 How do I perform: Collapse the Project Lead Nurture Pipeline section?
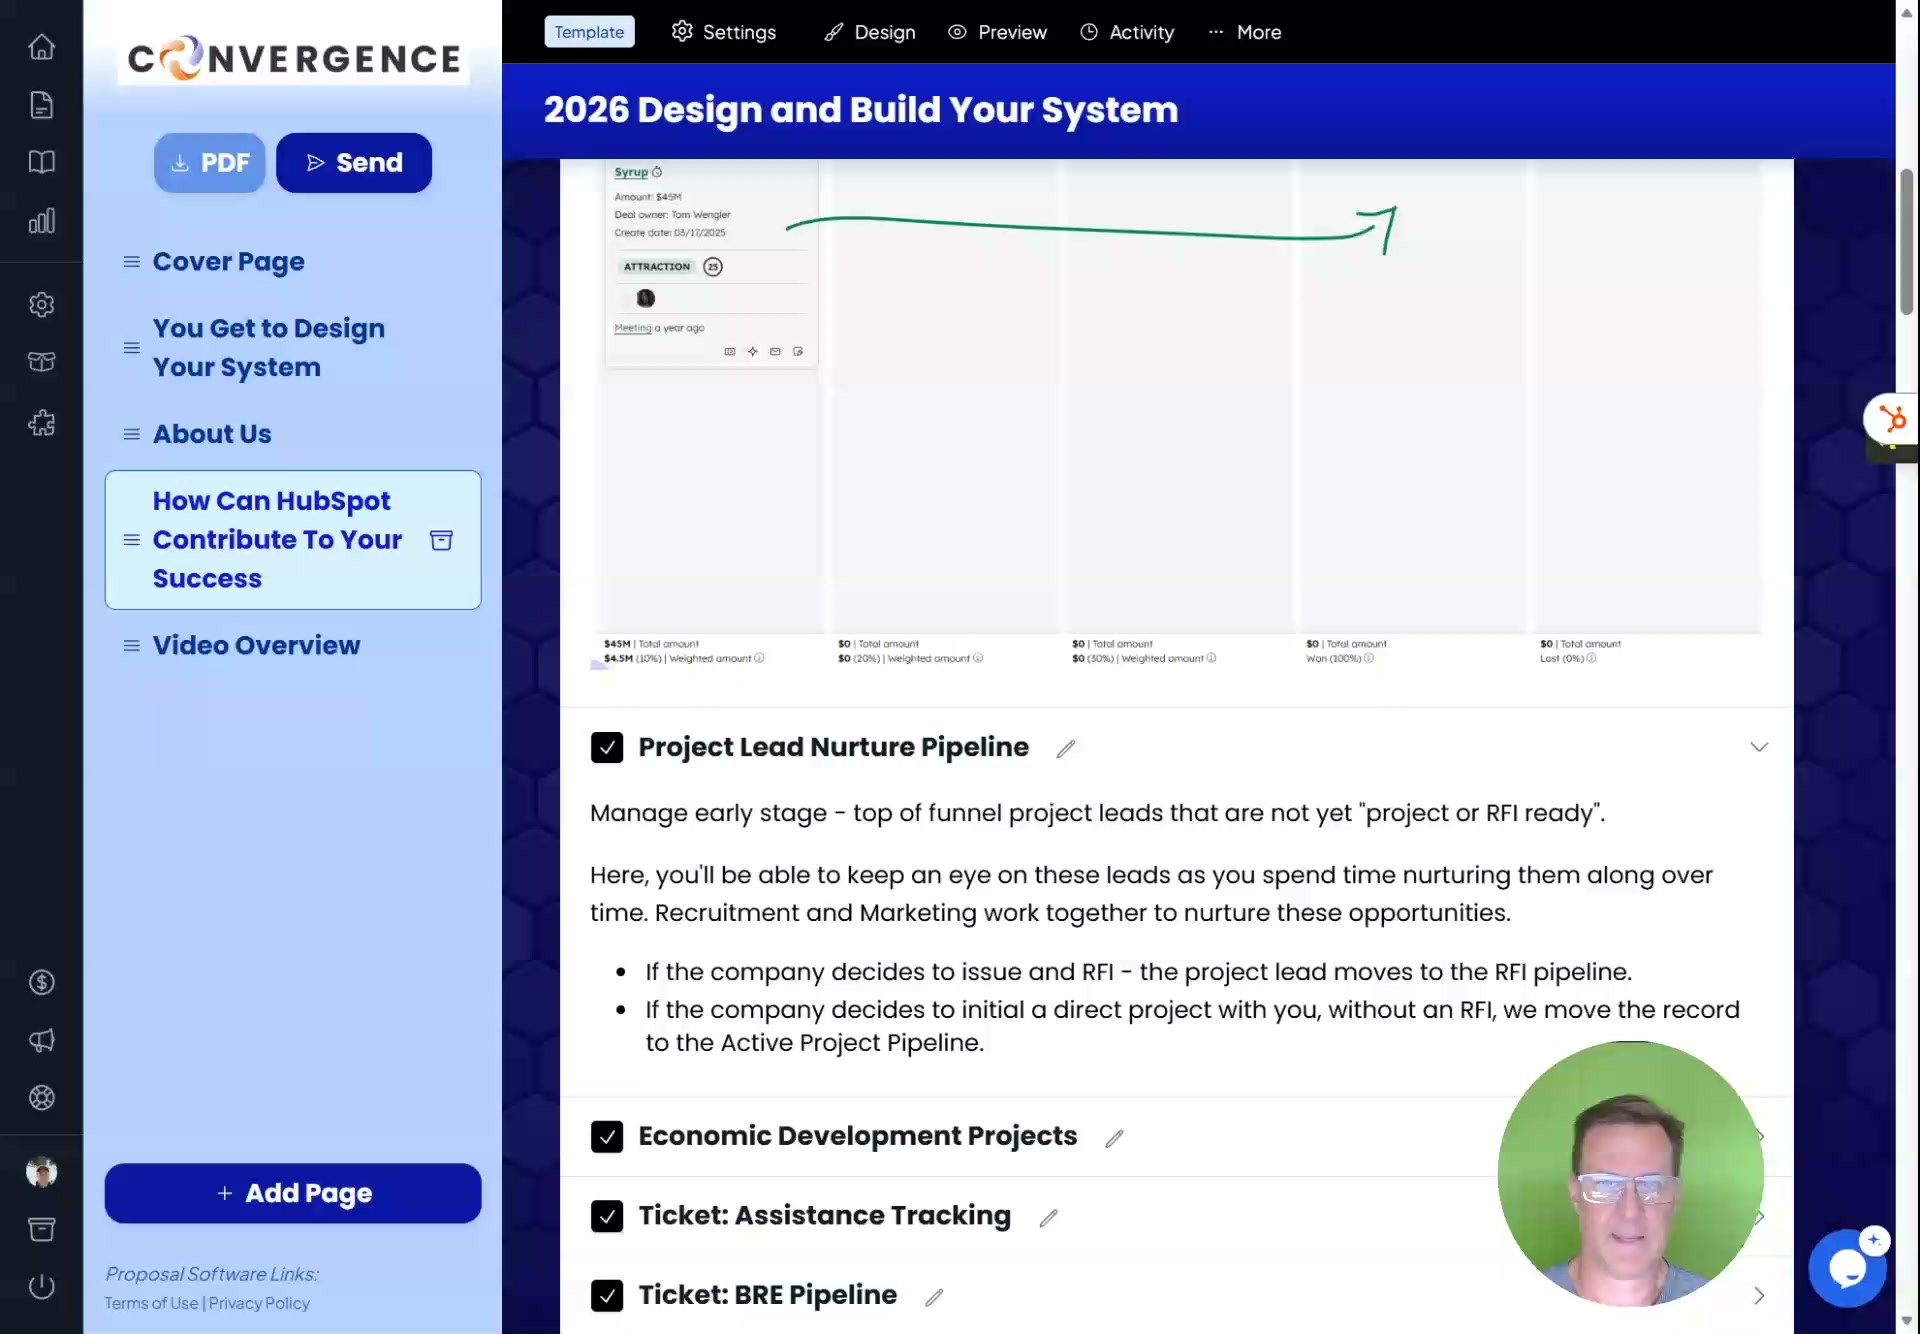[x=1759, y=747]
